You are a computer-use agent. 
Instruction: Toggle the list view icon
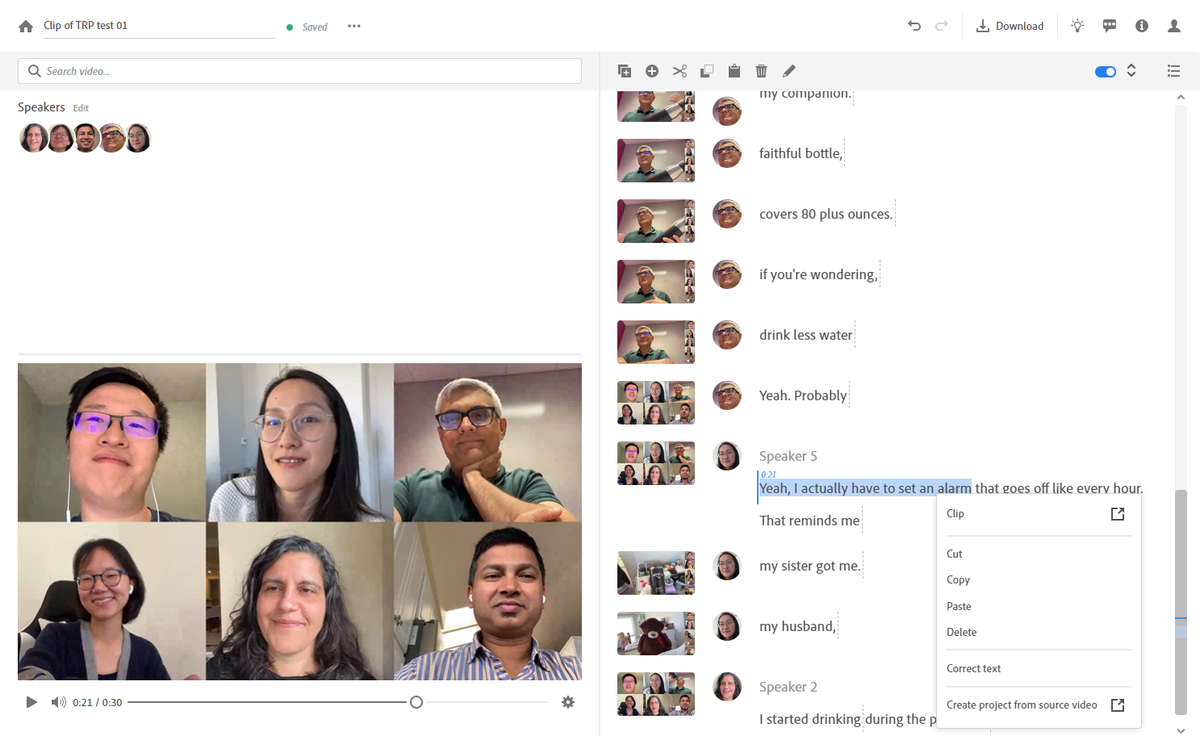(x=1174, y=71)
